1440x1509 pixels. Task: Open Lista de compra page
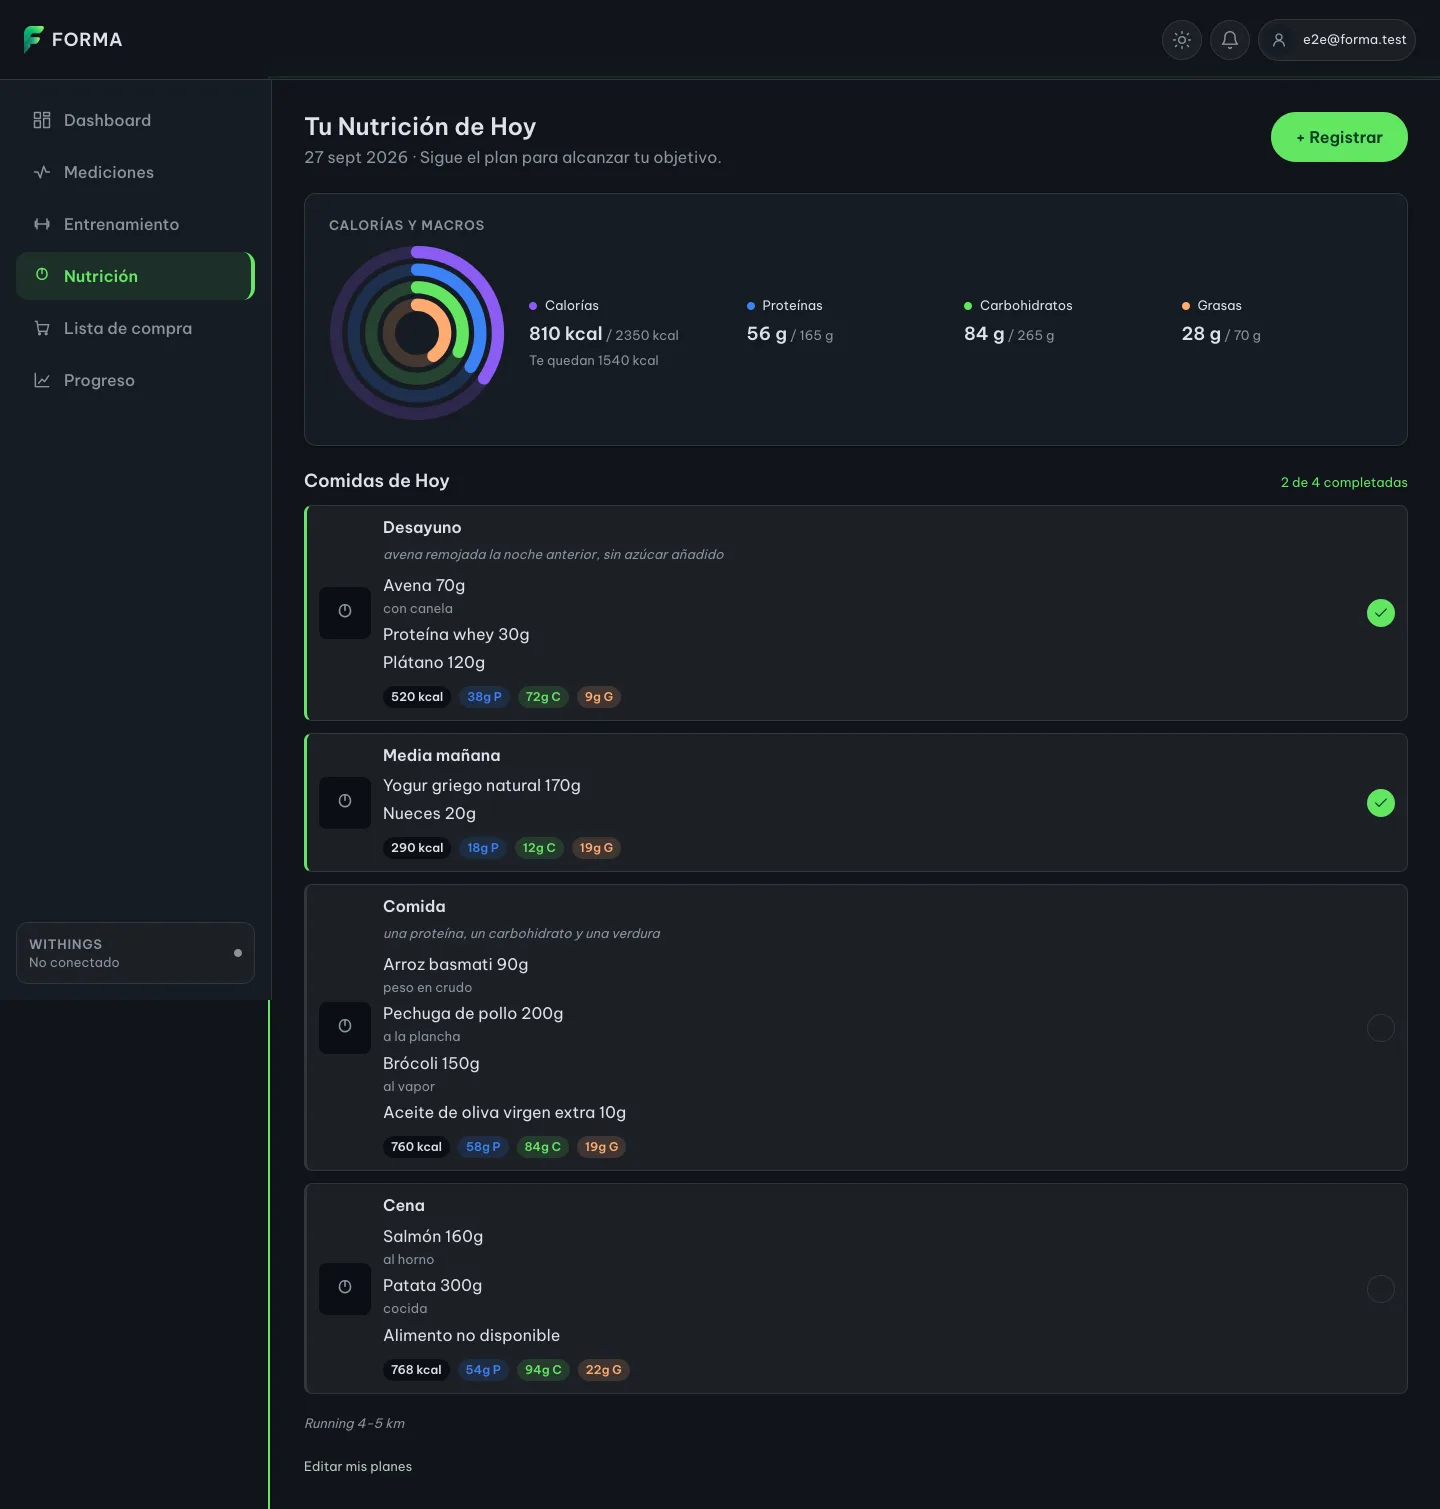[135, 328]
